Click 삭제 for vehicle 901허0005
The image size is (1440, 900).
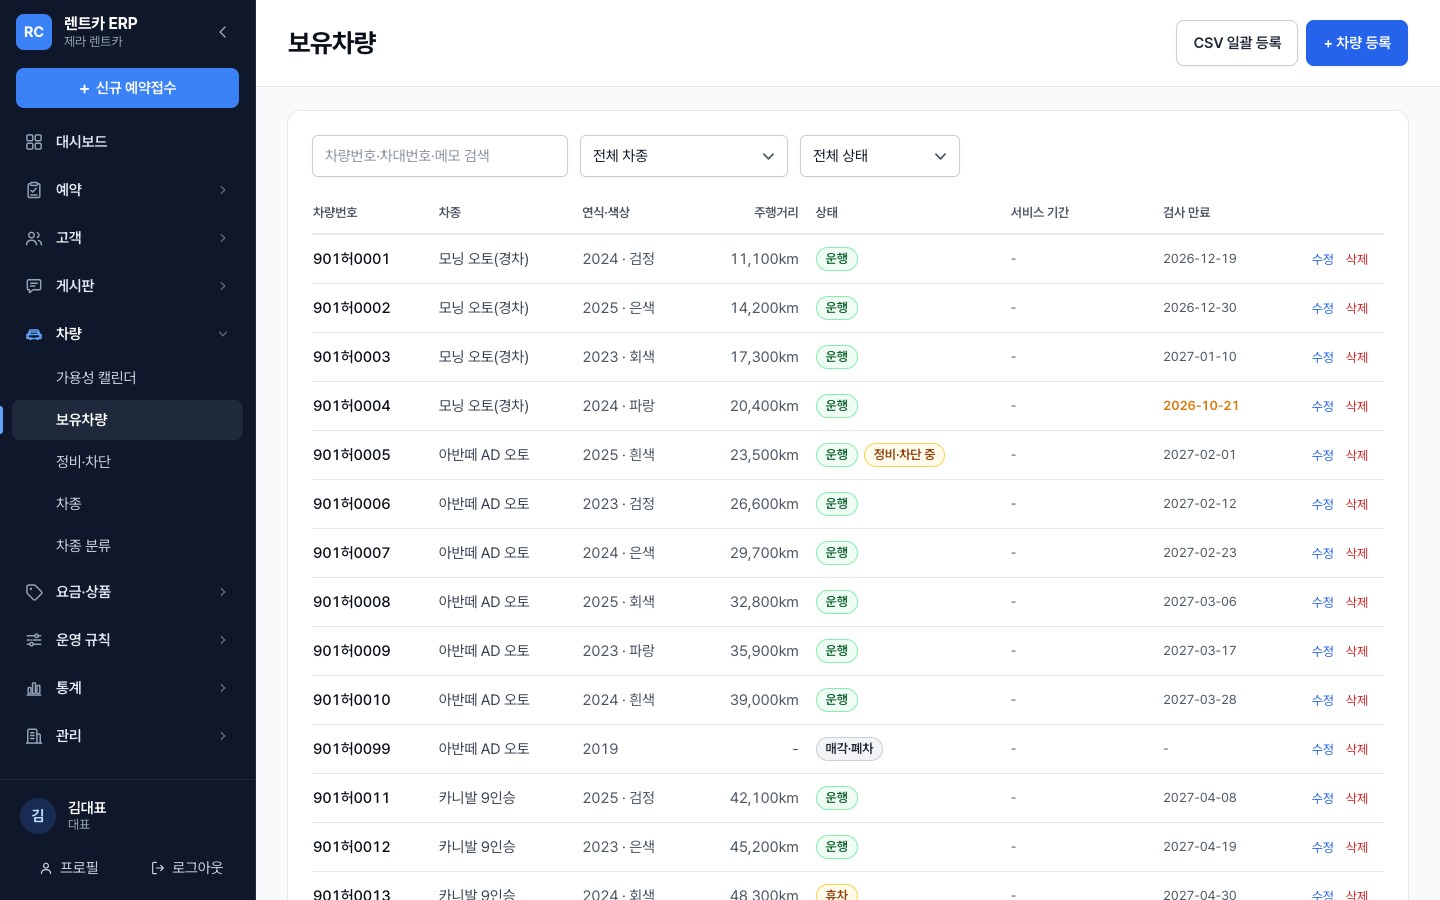[1357, 455]
